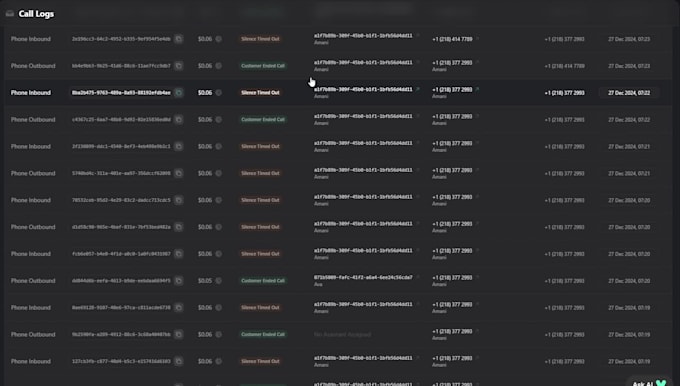Select call ID text starting 2f238899
Screen dimensions: 680x386
click(x=121, y=147)
